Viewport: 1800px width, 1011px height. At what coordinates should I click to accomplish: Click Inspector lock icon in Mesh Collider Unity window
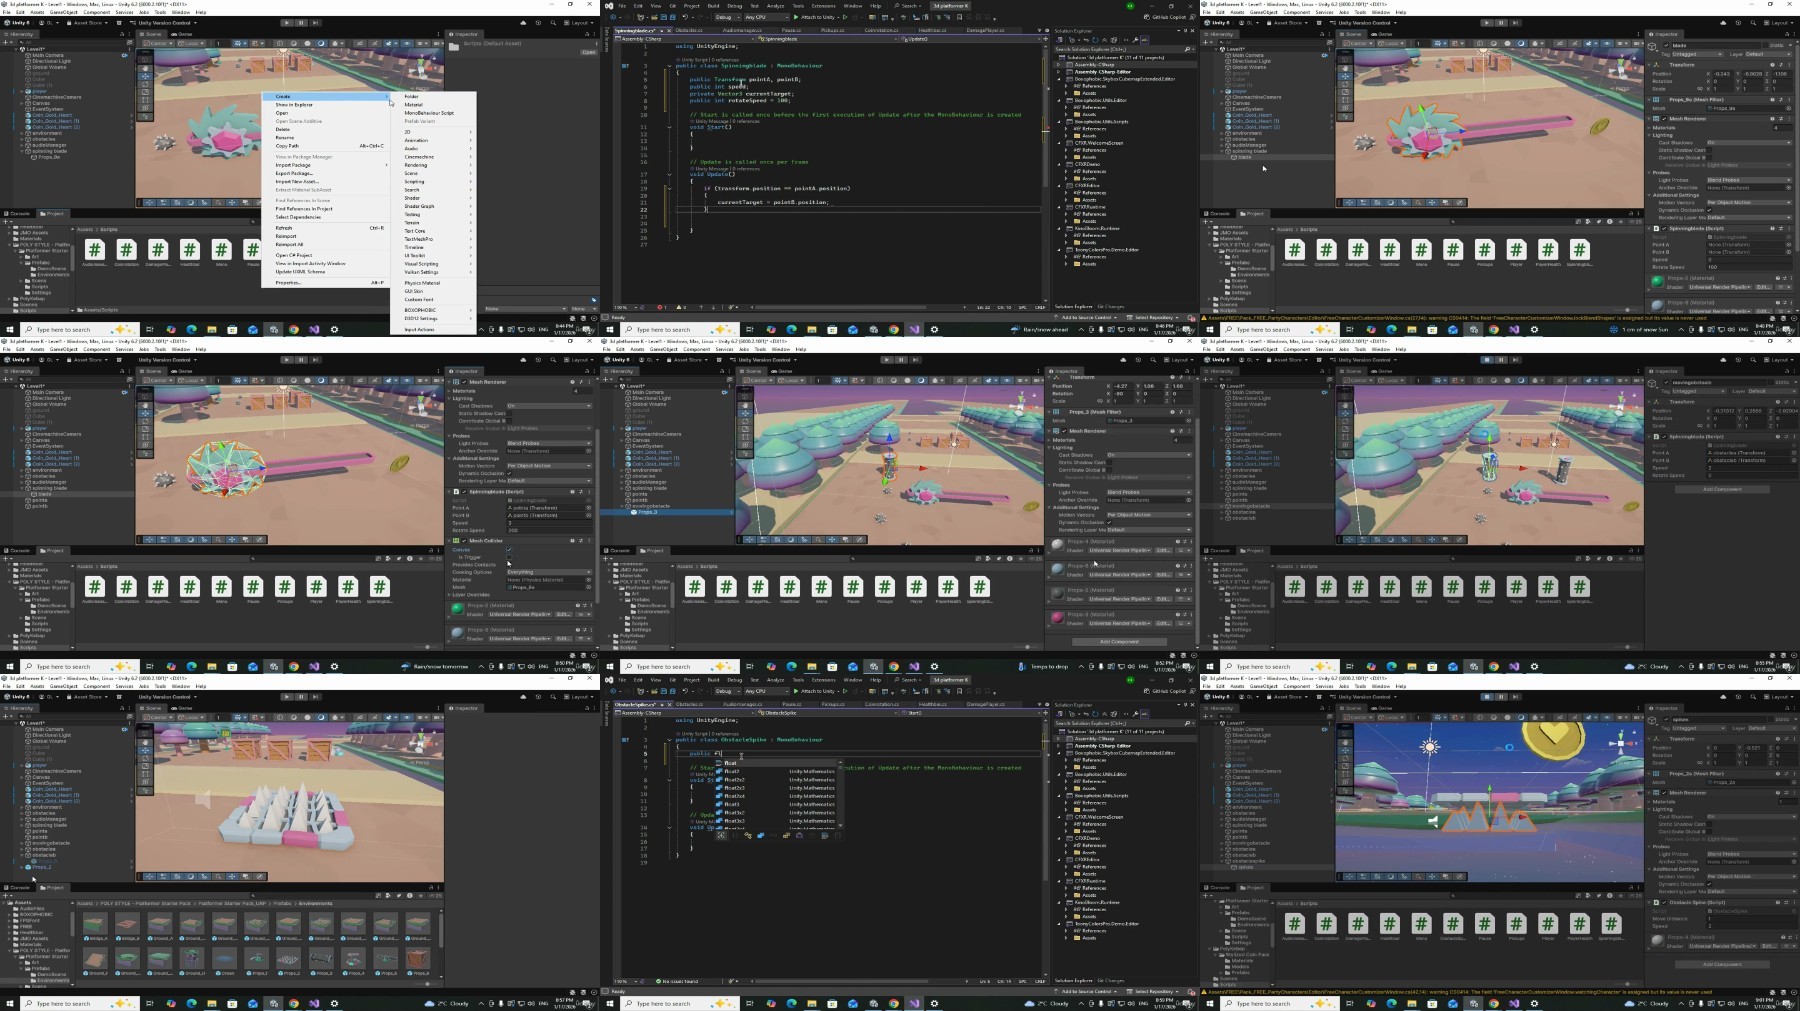(x=586, y=371)
